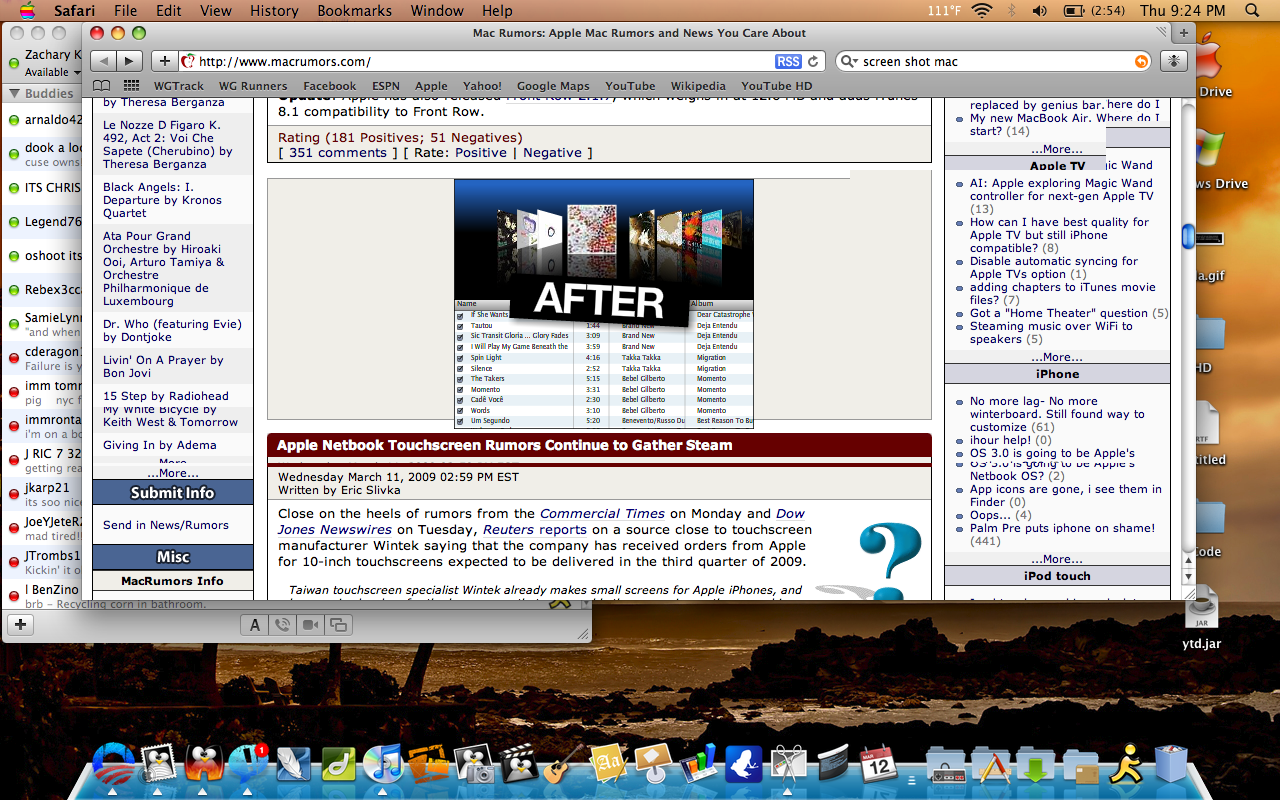
Task: Start audio chat in buddy list window
Action: 283,625
